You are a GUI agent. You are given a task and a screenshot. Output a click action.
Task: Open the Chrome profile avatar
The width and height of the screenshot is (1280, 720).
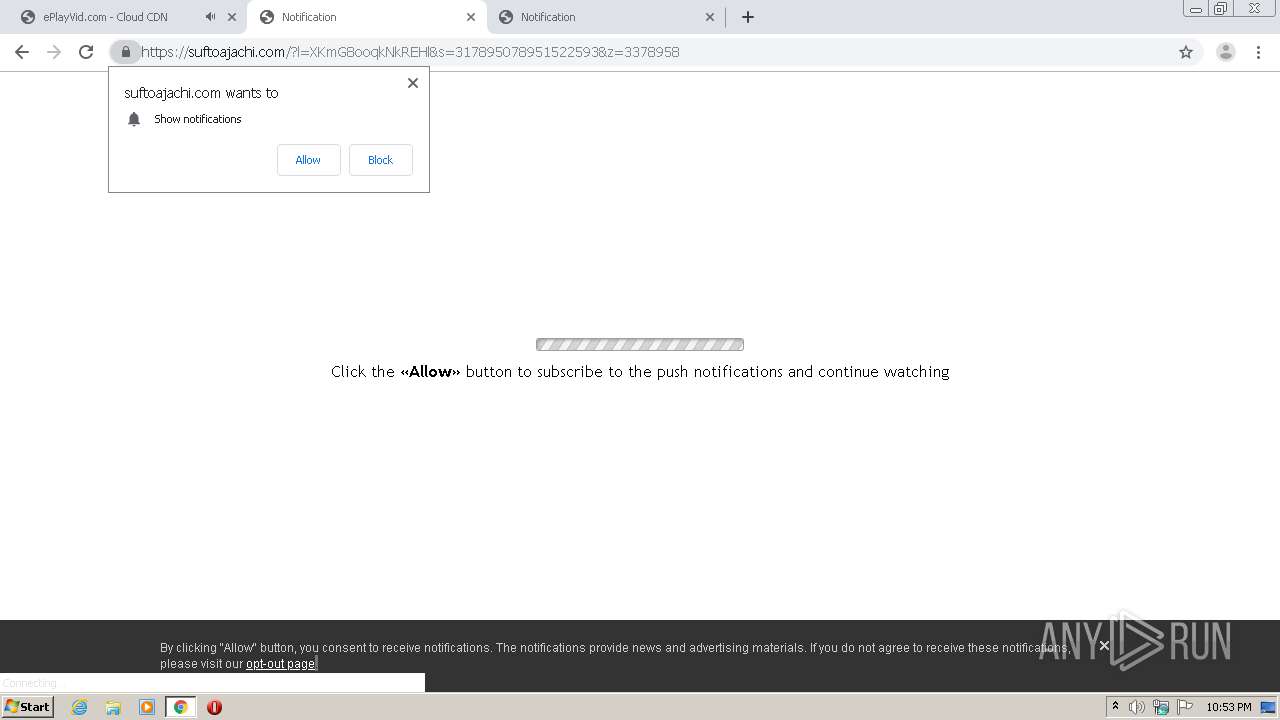tap(1225, 52)
